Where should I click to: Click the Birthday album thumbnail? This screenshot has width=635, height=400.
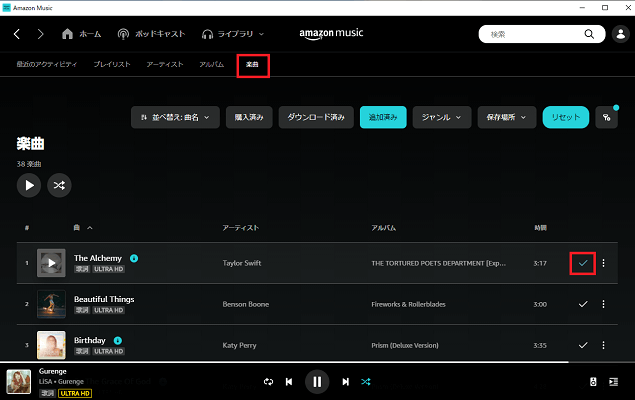click(51, 345)
